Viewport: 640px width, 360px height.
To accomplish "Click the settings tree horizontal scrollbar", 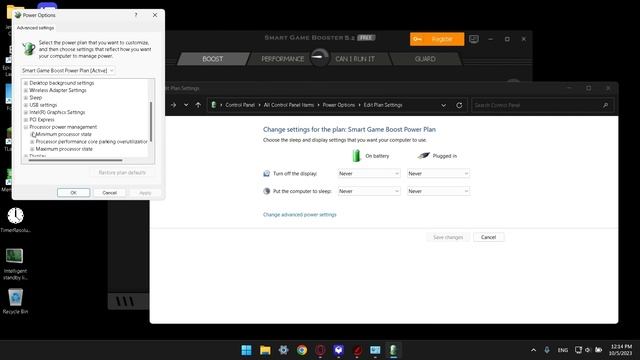I will point(75,160).
